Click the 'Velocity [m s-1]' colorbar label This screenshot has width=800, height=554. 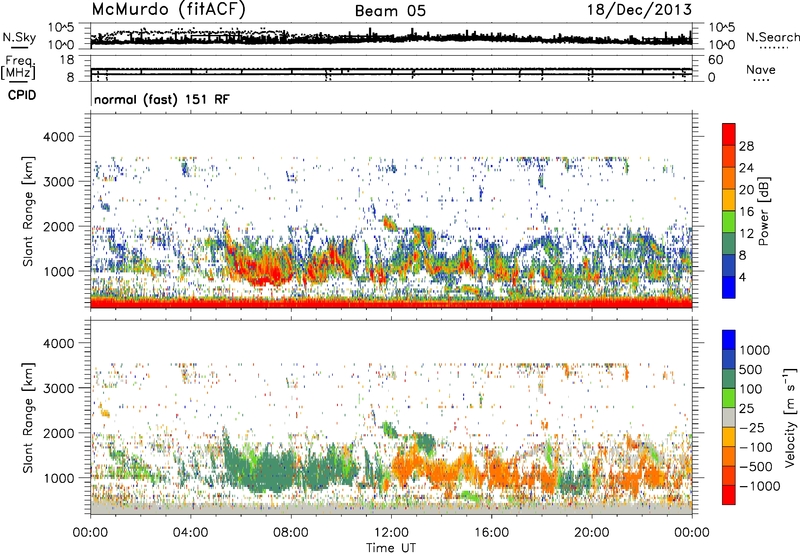(x=790, y=417)
